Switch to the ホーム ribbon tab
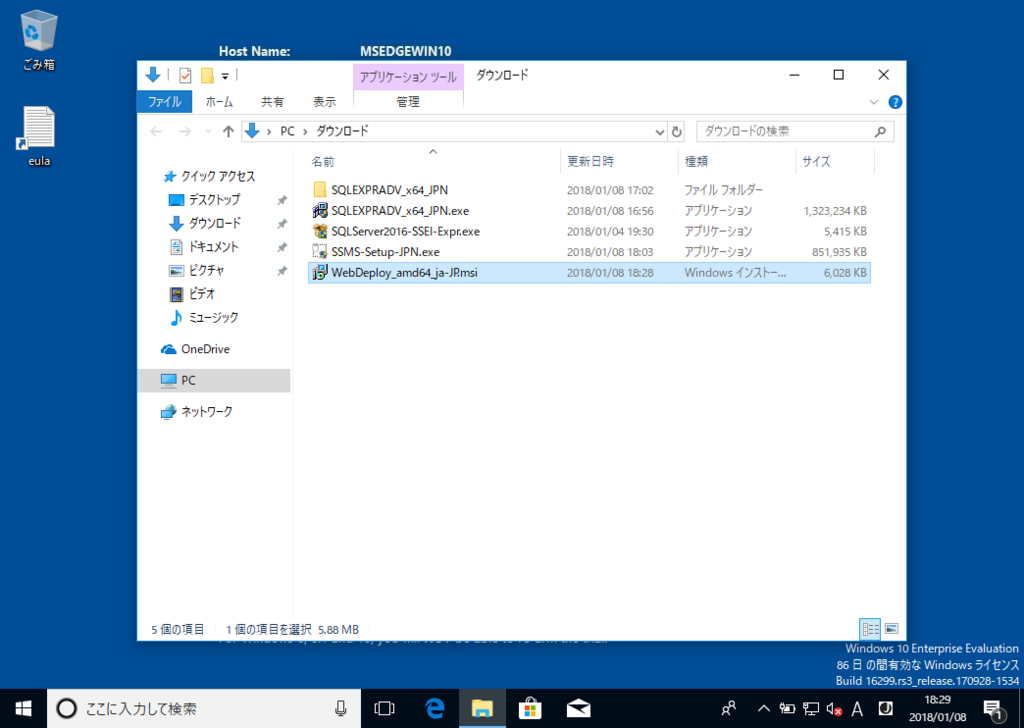Viewport: 1024px width, 728px height. point(219,102)
